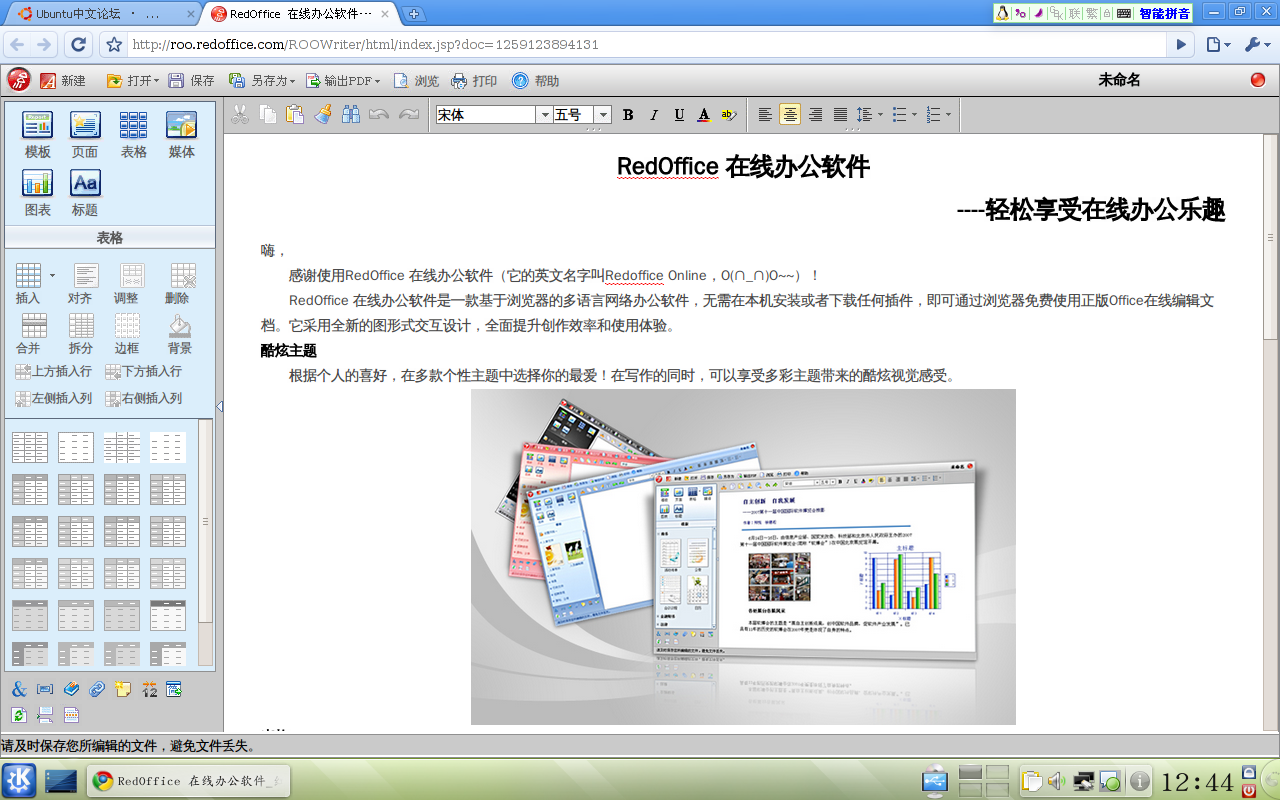Click 保存 (save) in the menu

coord(191,81)
